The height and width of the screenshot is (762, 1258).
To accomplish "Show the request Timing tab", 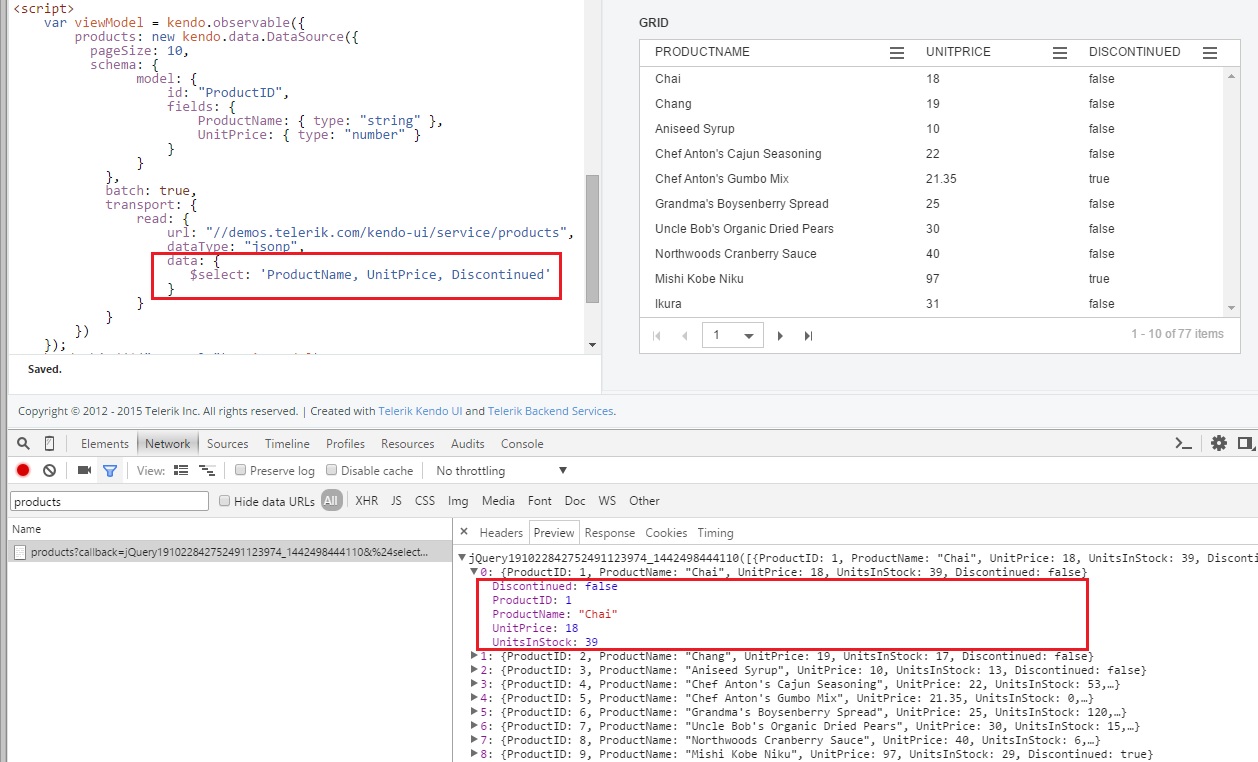I will (x=715, y=533).
